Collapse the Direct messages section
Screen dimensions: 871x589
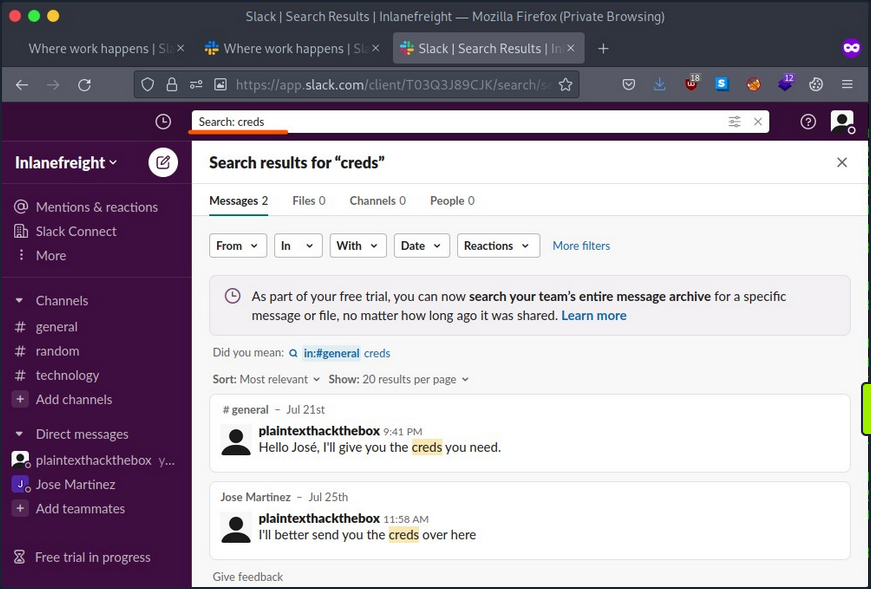click(x=19, y=434)
